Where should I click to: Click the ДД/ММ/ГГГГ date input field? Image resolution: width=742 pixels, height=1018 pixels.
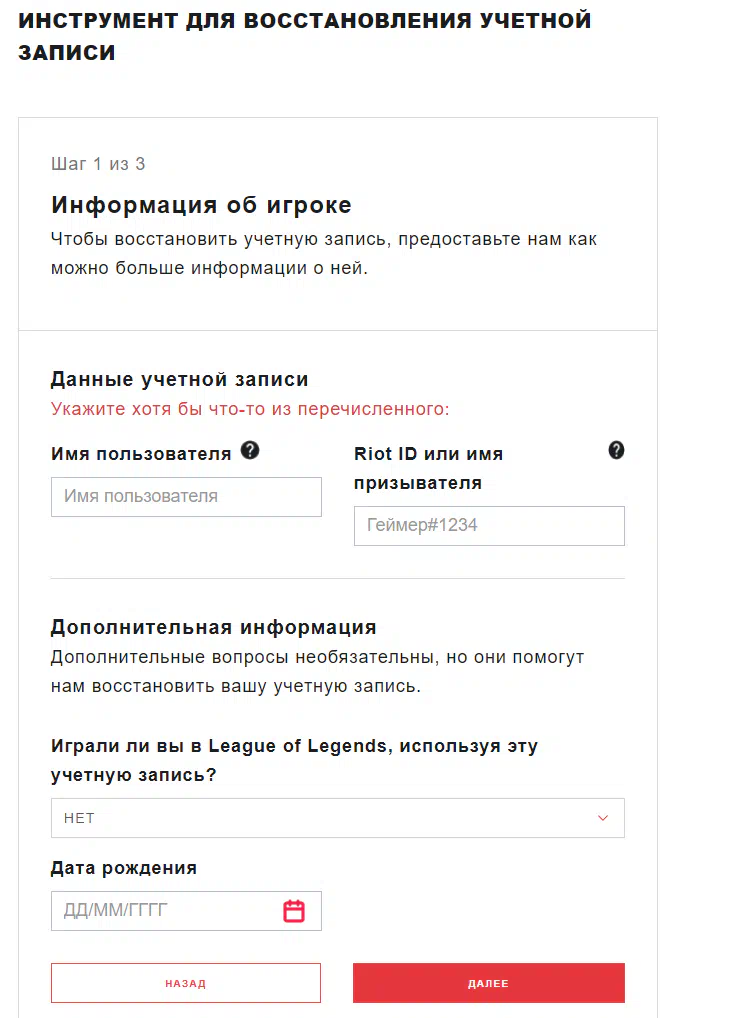point(186,911)
